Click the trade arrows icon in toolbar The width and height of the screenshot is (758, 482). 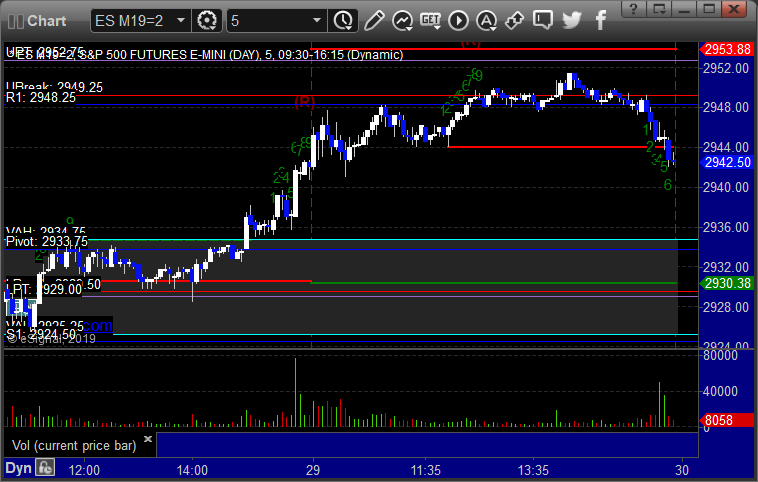click(514, 21)
